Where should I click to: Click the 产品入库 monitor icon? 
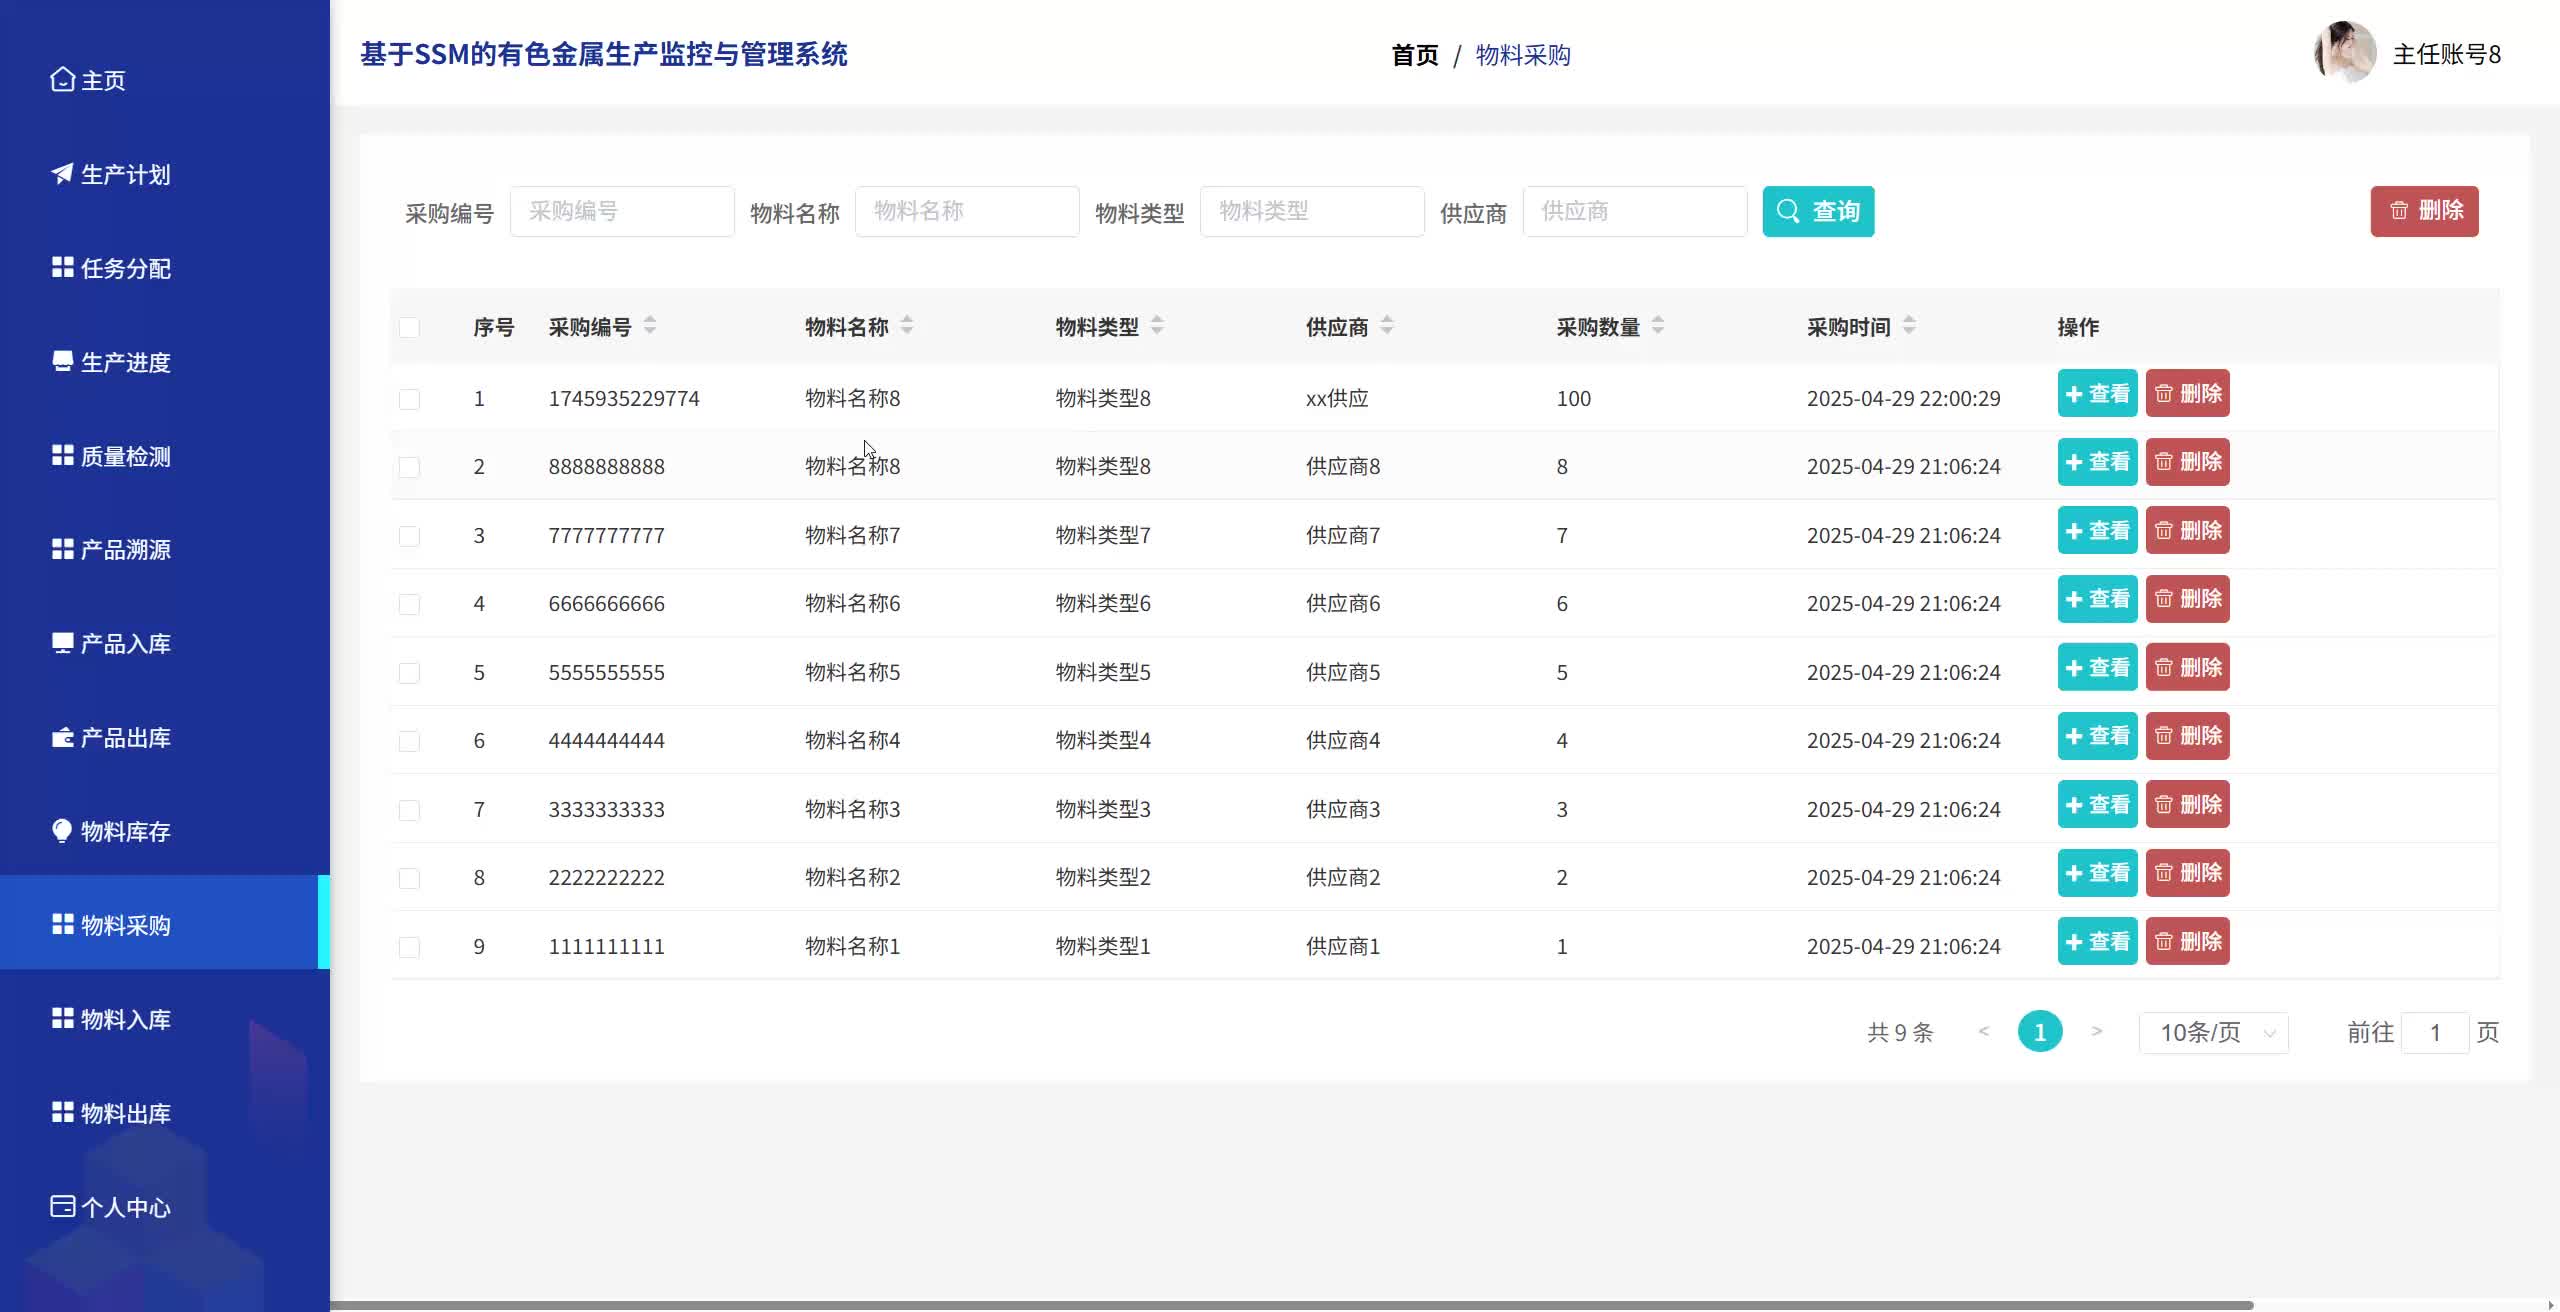62,643
